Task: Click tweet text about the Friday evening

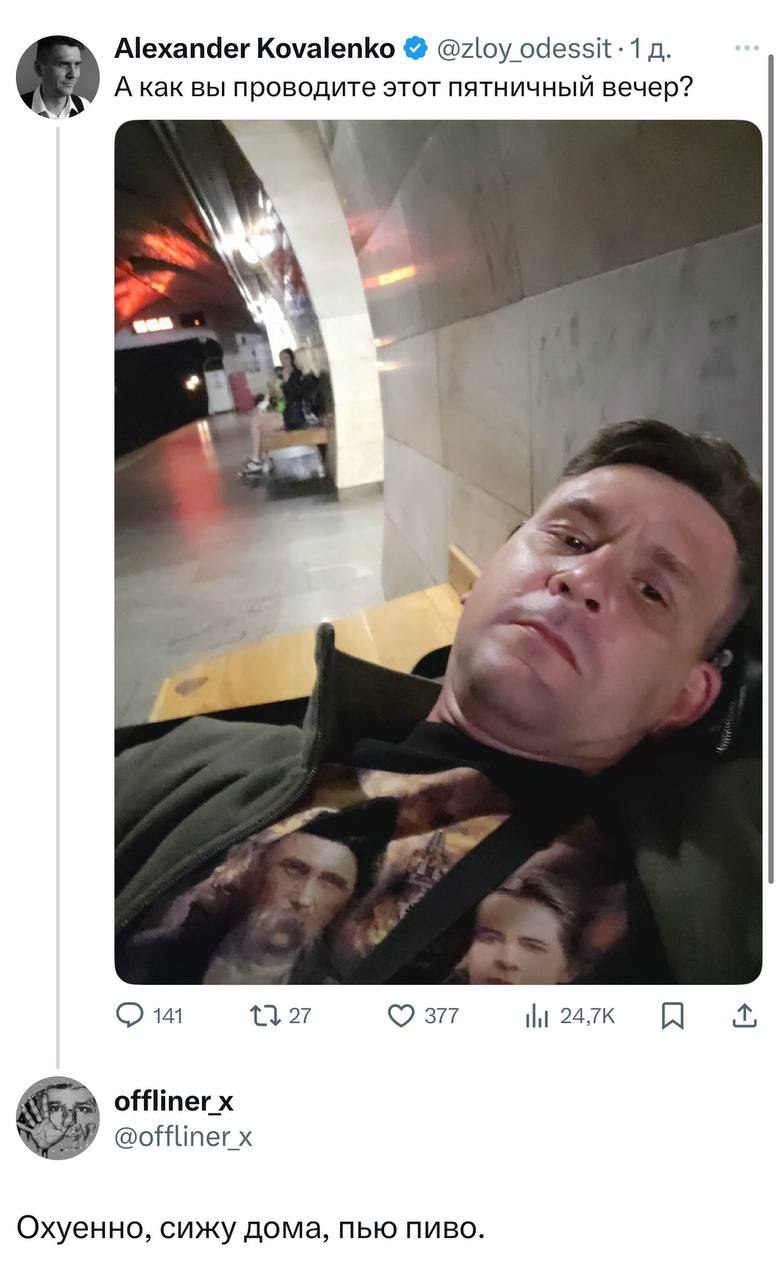Action: 405,87
